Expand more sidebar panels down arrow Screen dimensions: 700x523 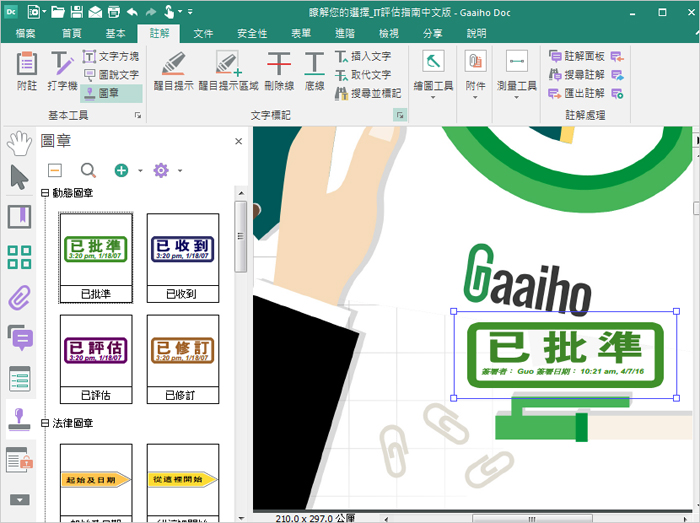point(19,499)
